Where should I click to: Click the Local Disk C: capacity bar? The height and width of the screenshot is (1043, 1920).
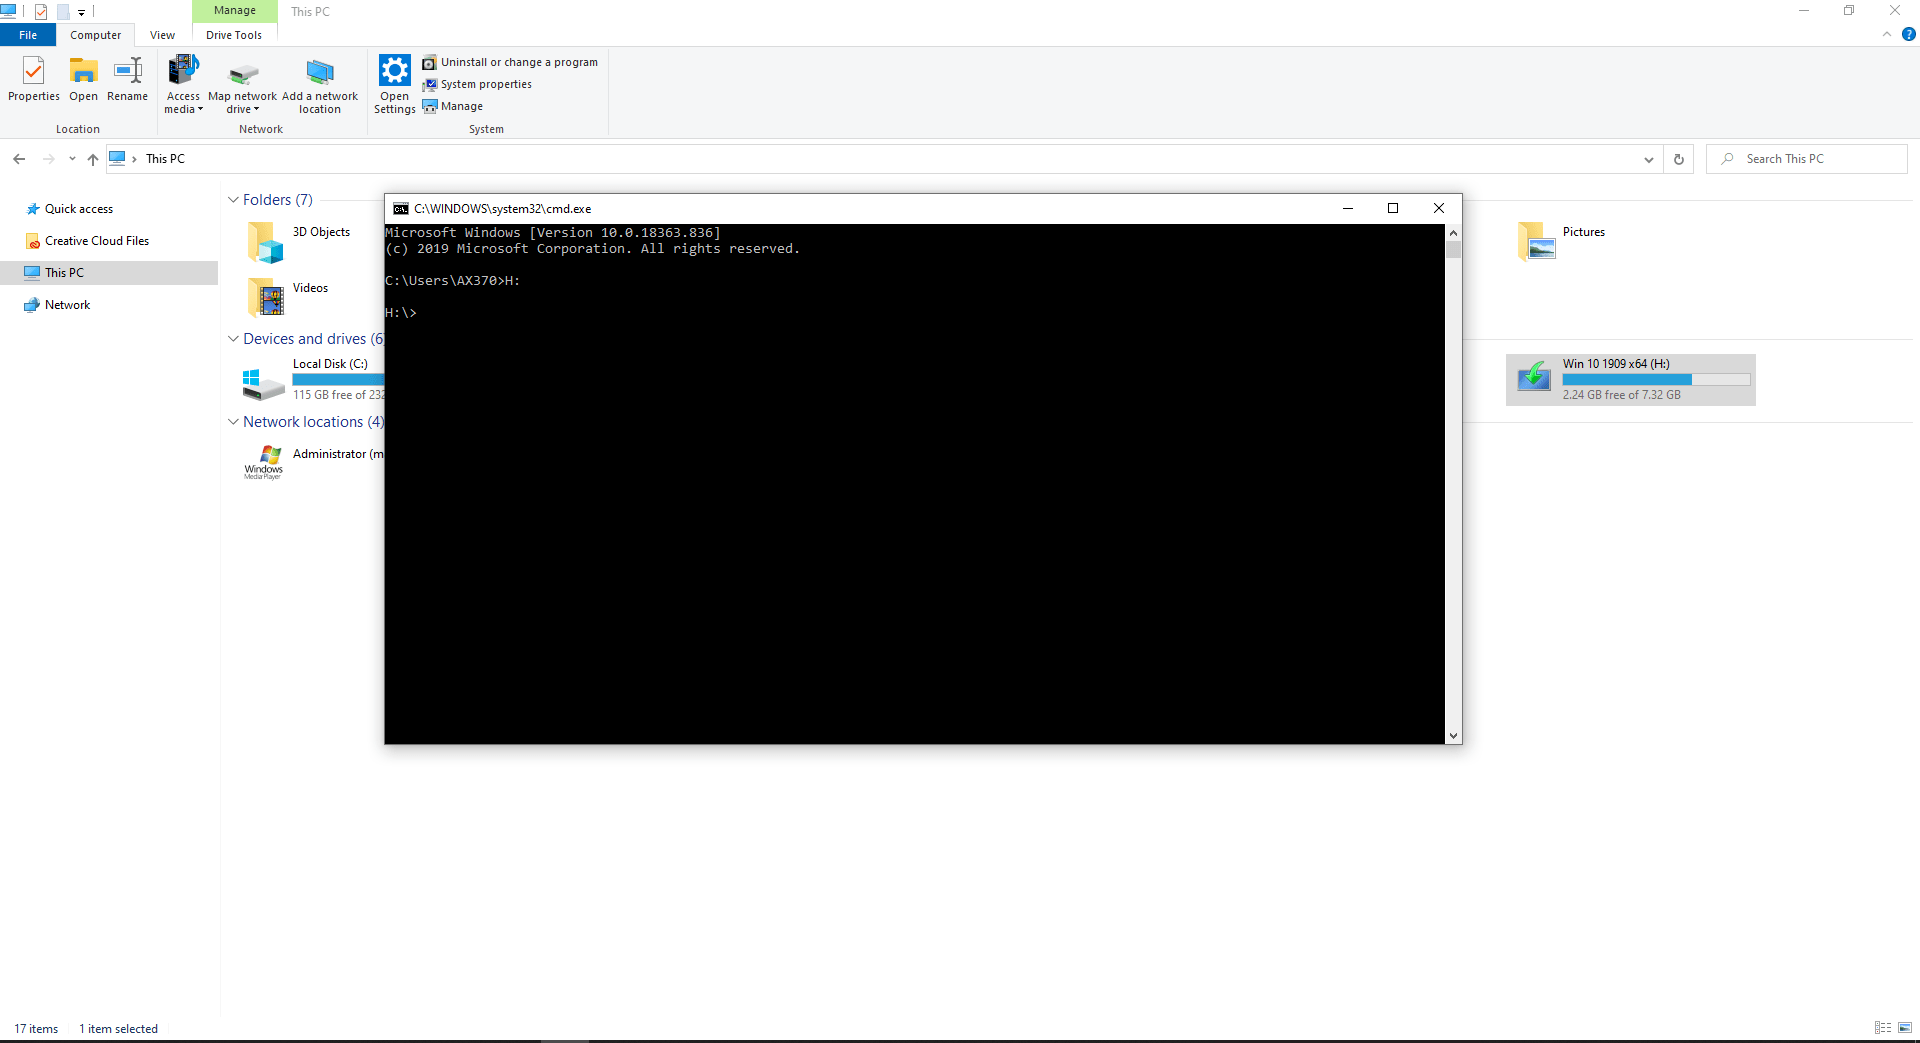[338, 380]
